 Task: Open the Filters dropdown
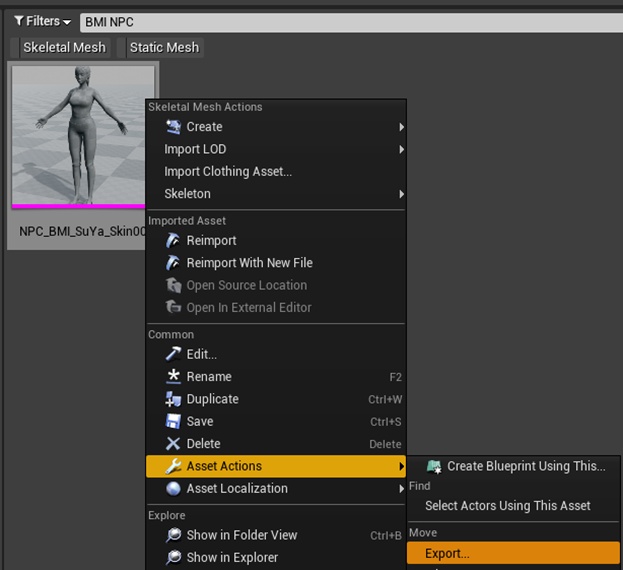coord(42,21)
